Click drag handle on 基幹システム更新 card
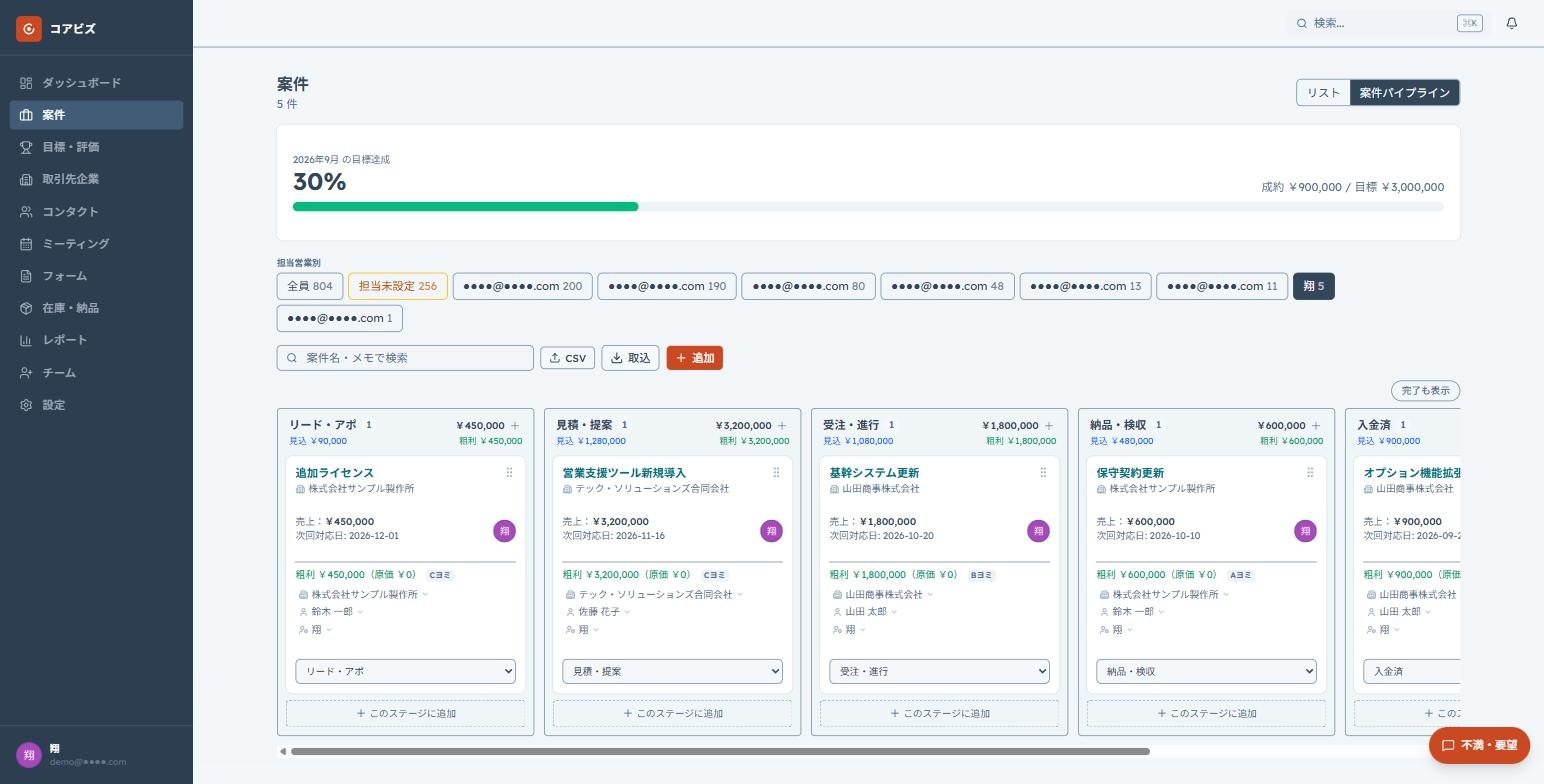This screenshot has height=784, width=1544. tap(1043, 473)
